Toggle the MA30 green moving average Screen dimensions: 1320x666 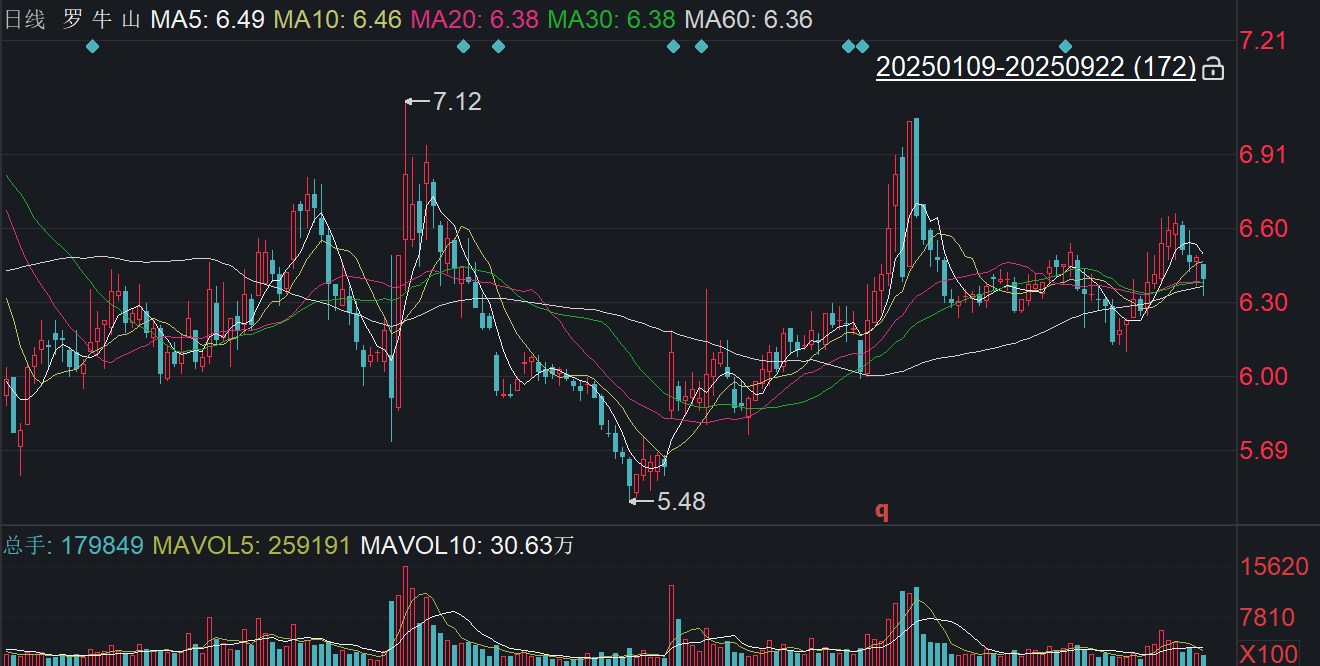611,19
